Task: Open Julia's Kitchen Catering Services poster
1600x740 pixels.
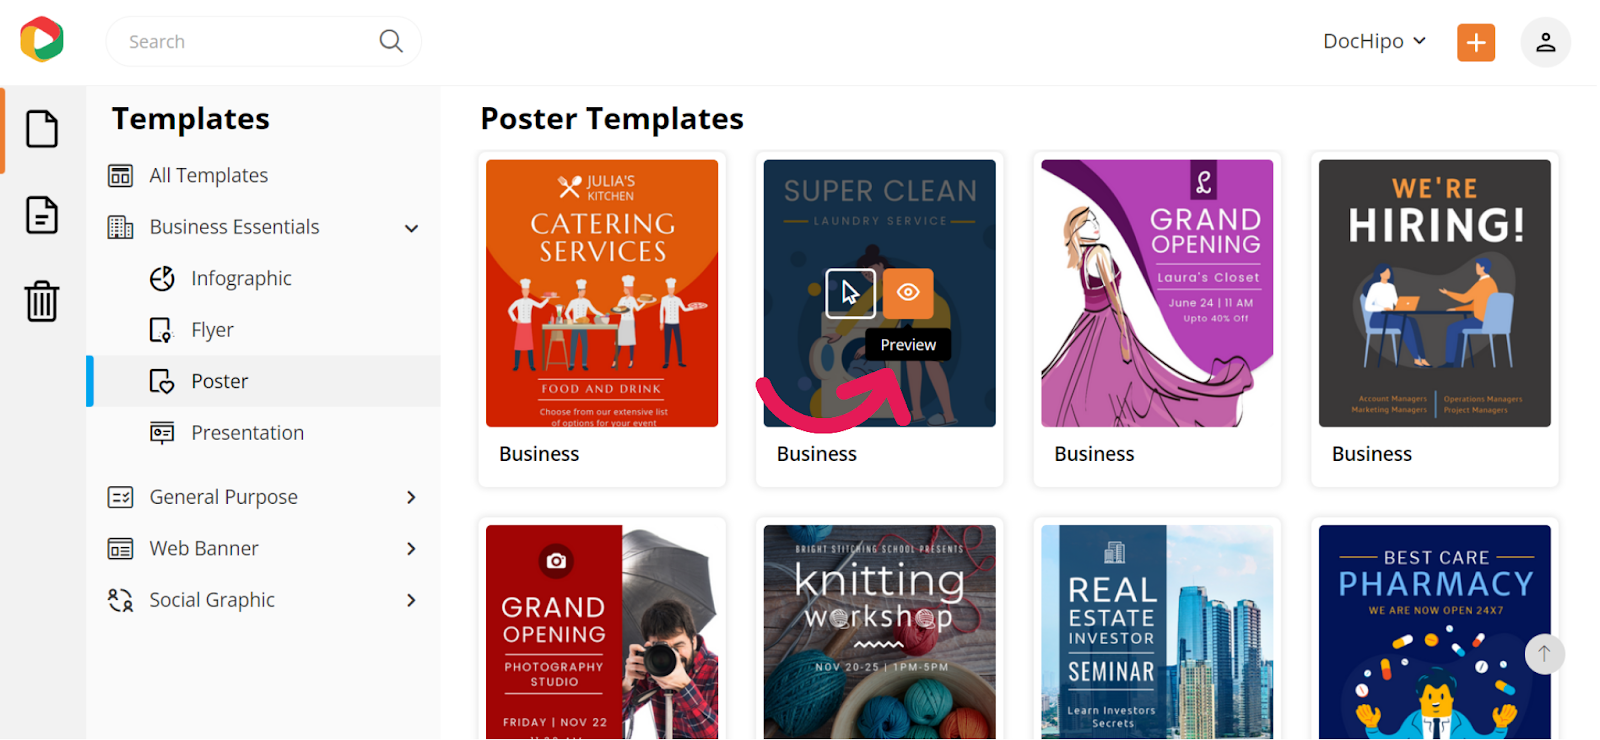Action: point(602,293)
